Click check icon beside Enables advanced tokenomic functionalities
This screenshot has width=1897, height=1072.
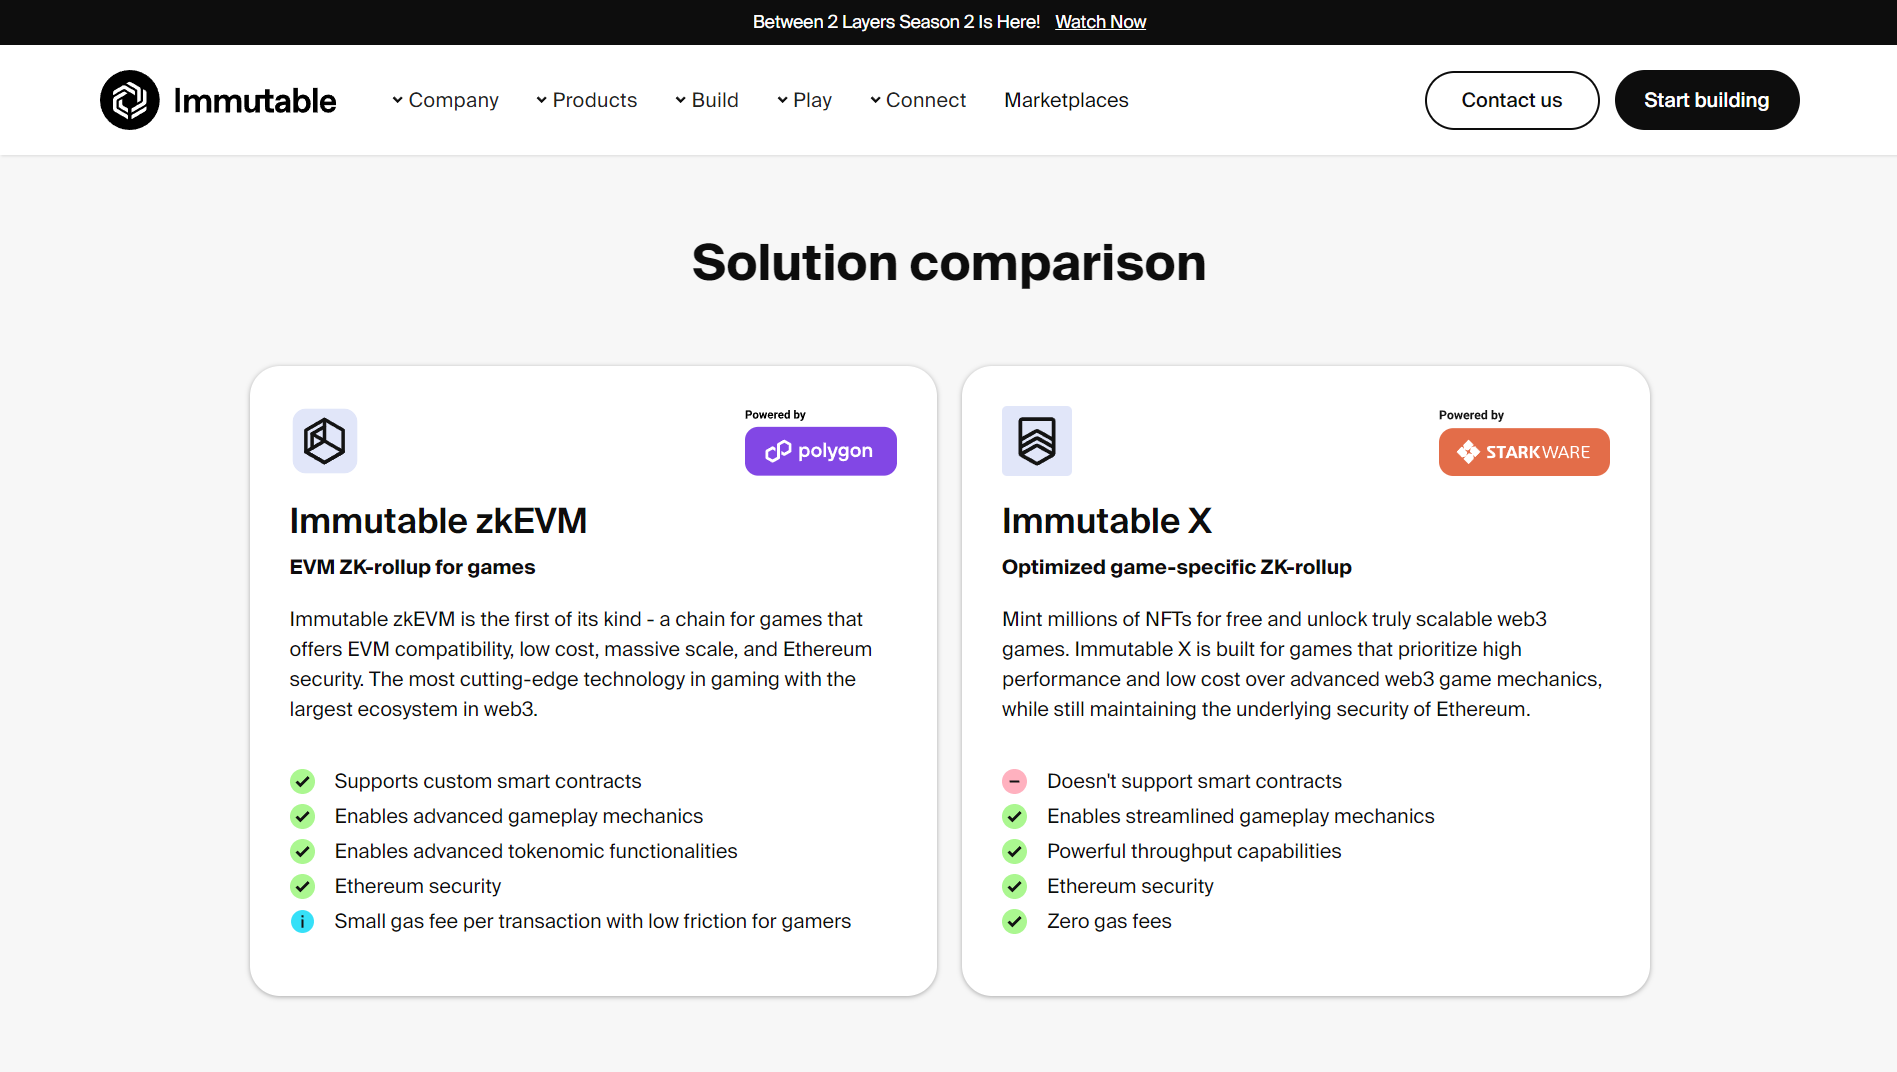pyautogui.click(x=302, y=851)
